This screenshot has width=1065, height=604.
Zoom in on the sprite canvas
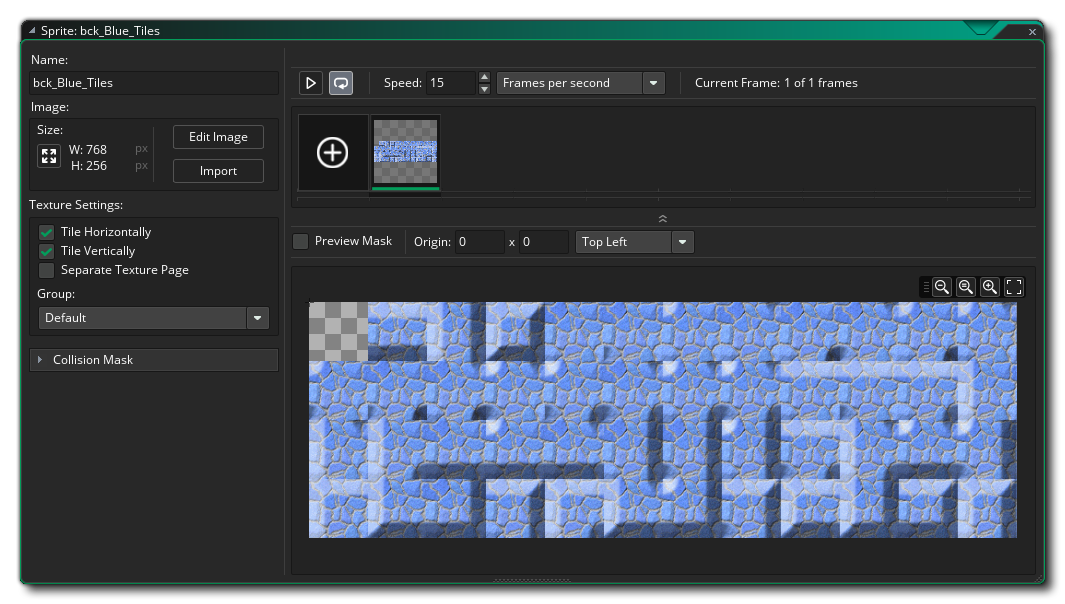click(x=989, y=287)
